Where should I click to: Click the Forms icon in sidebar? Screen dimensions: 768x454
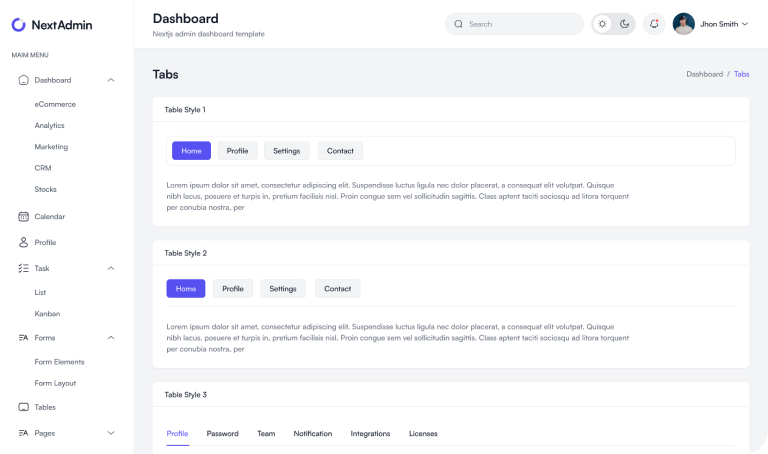(x=23, y=338)
